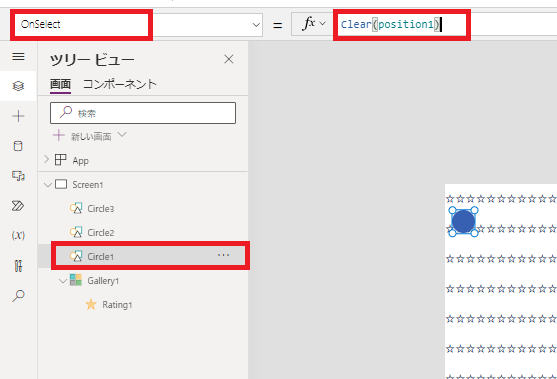The width and height of the screenshot is (557, 379).
Task: Close the Tree view panel
Action: [x=229, y=59]
